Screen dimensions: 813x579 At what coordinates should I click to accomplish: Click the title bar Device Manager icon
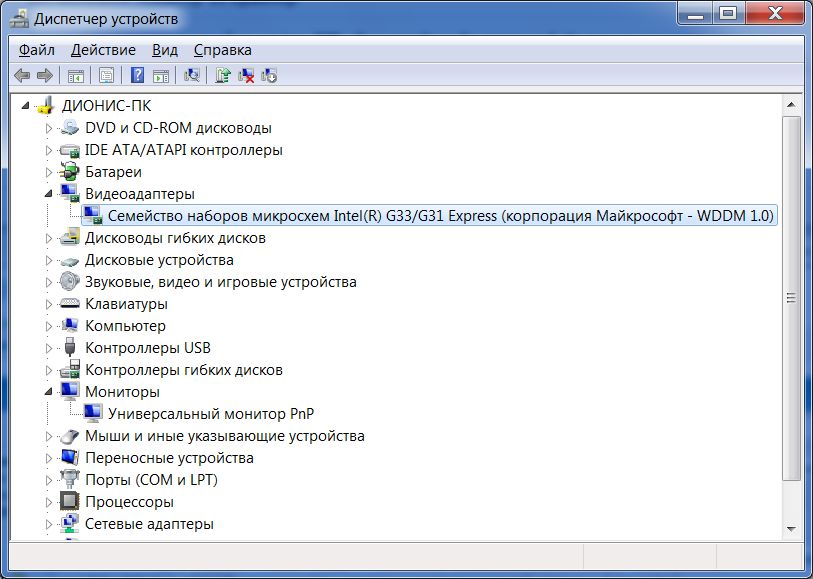(20, 19)
